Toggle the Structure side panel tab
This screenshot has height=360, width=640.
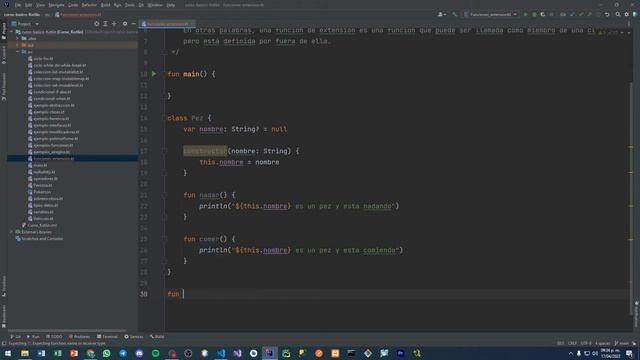click(x=4, y=286)
